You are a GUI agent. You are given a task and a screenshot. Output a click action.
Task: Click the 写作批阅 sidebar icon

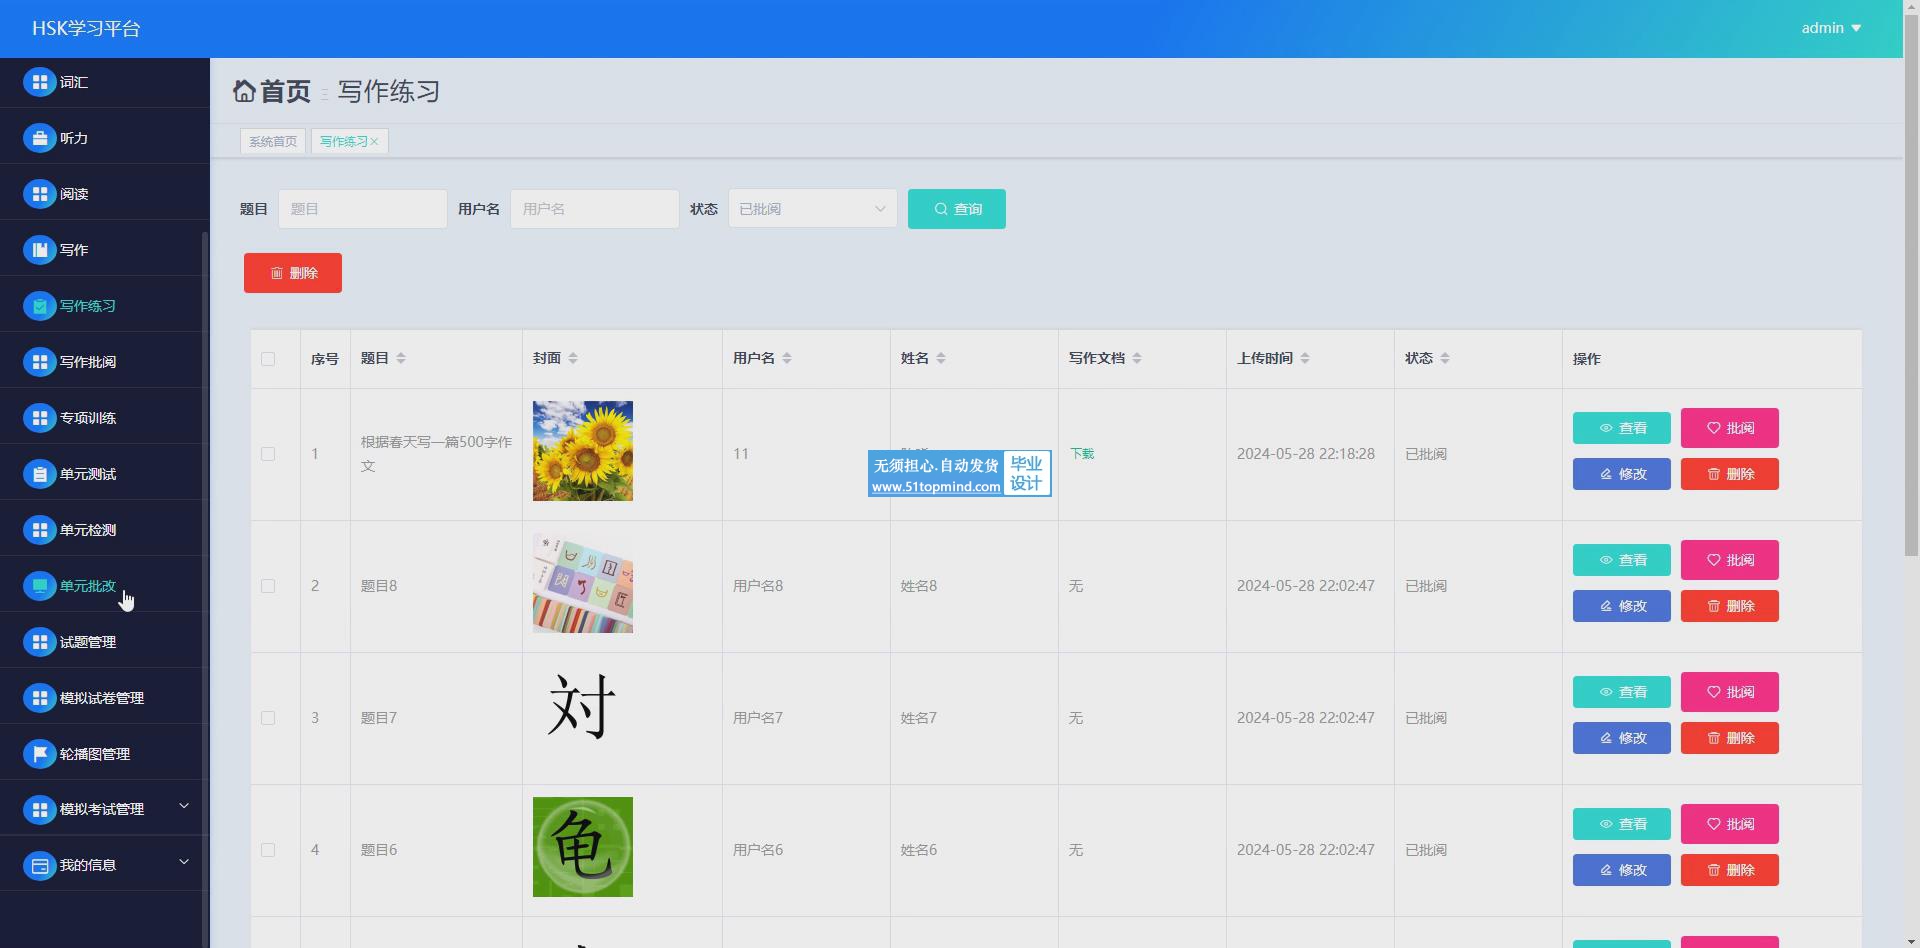coord(40,362)
